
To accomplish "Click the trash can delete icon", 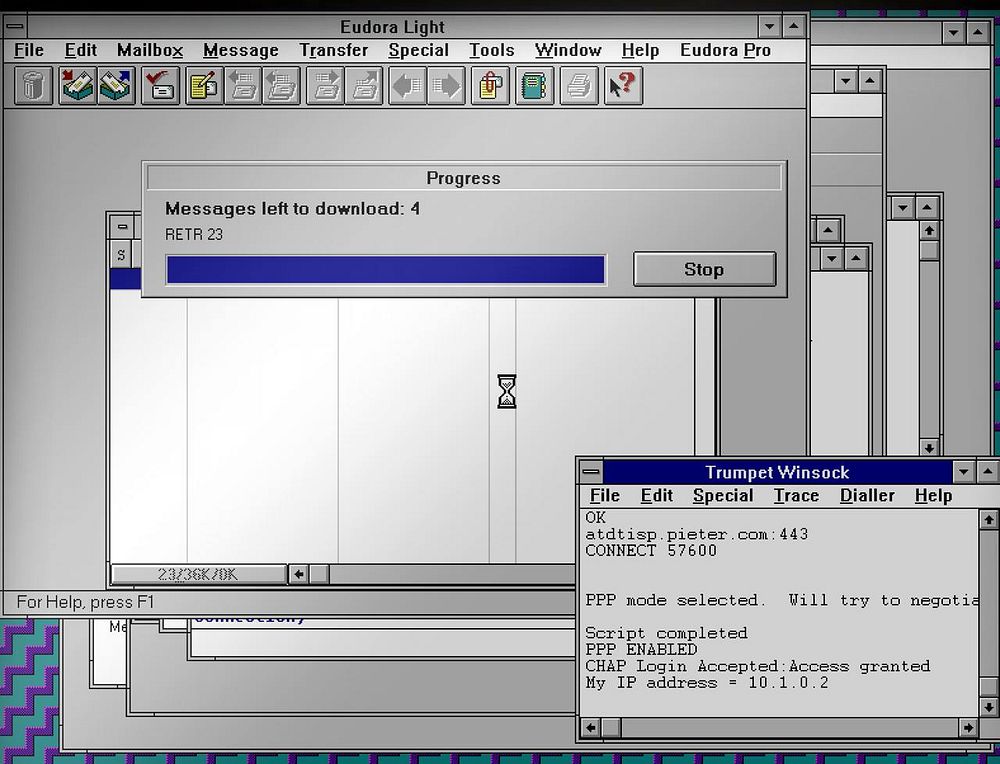I will [33, 85].
